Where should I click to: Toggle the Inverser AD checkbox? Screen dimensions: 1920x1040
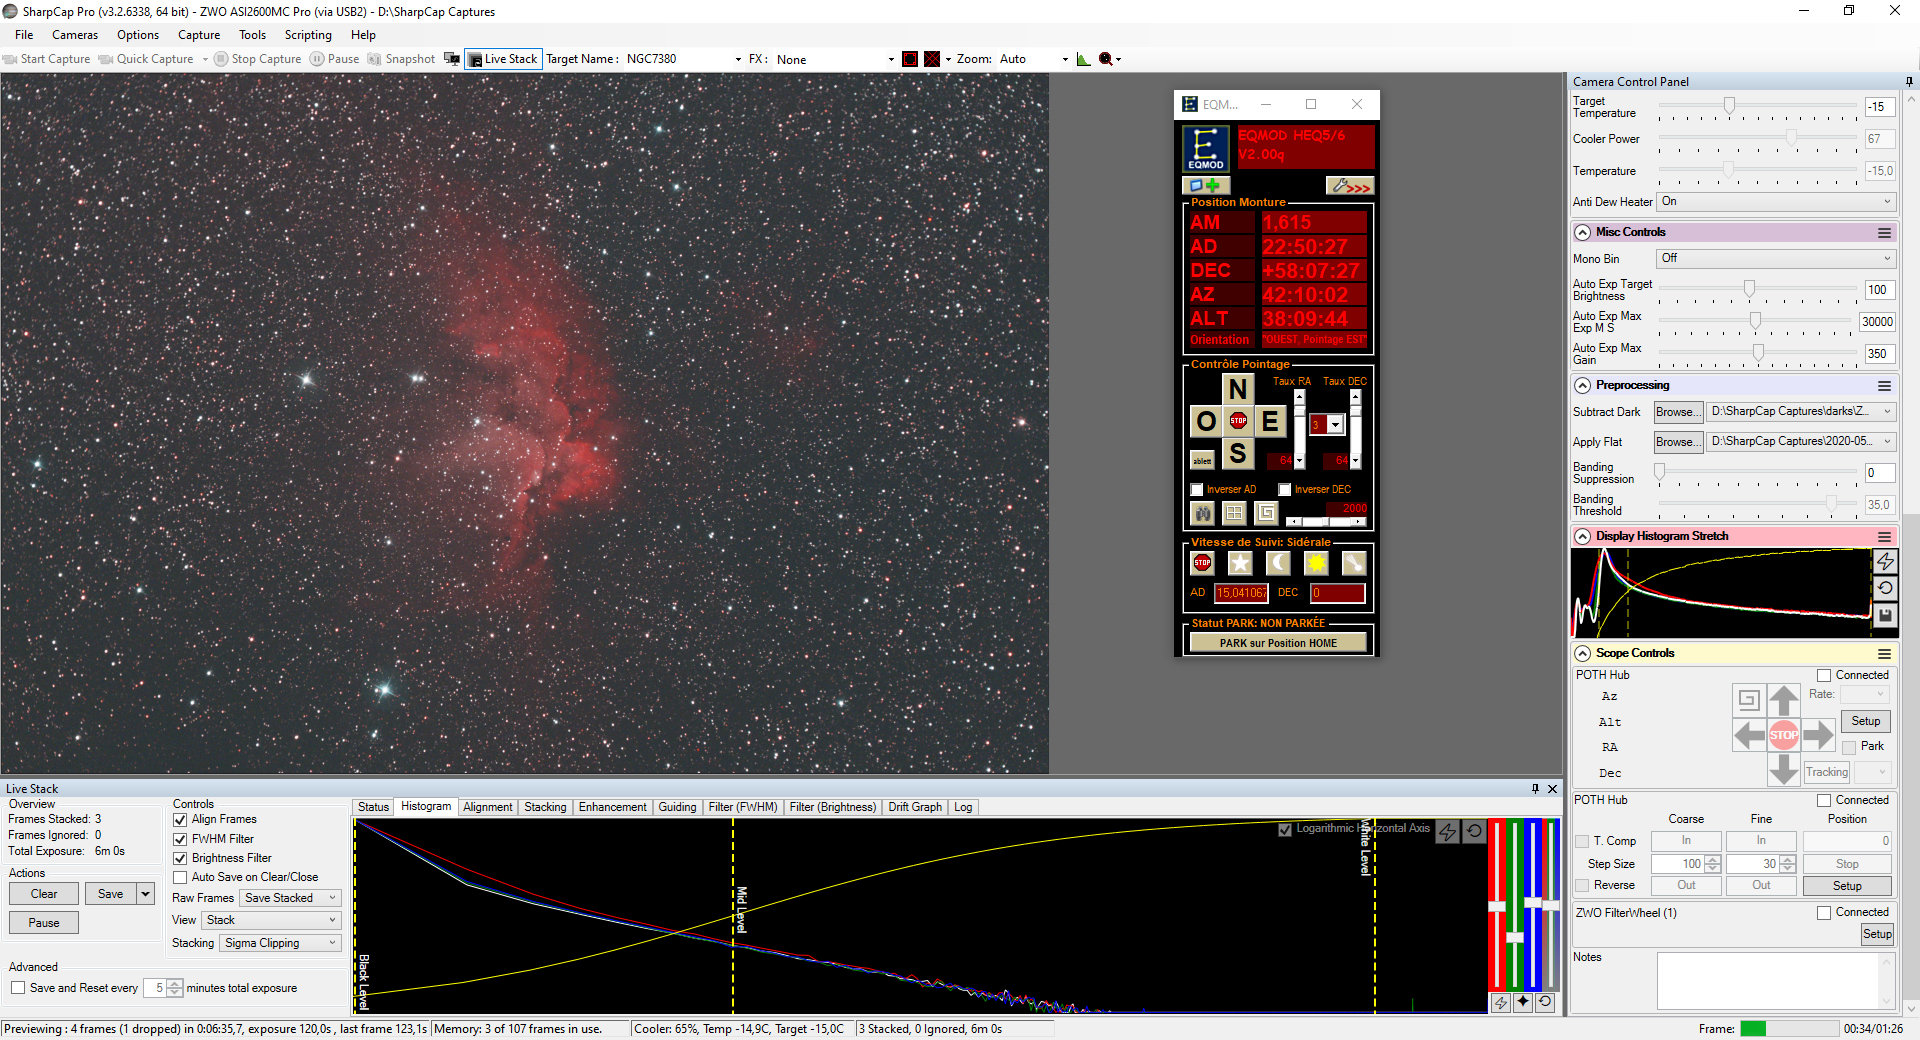coord(1197,490)
